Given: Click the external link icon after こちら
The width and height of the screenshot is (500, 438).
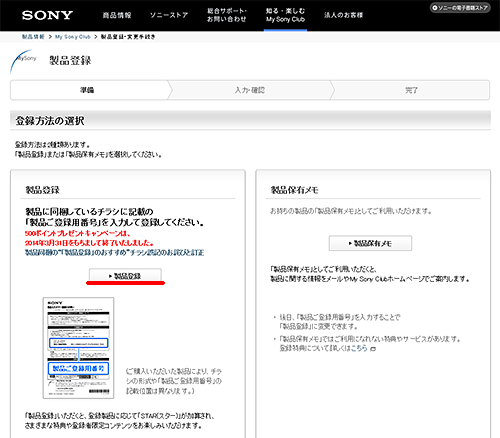Looking at the screenshot, I should click(373, 349).
